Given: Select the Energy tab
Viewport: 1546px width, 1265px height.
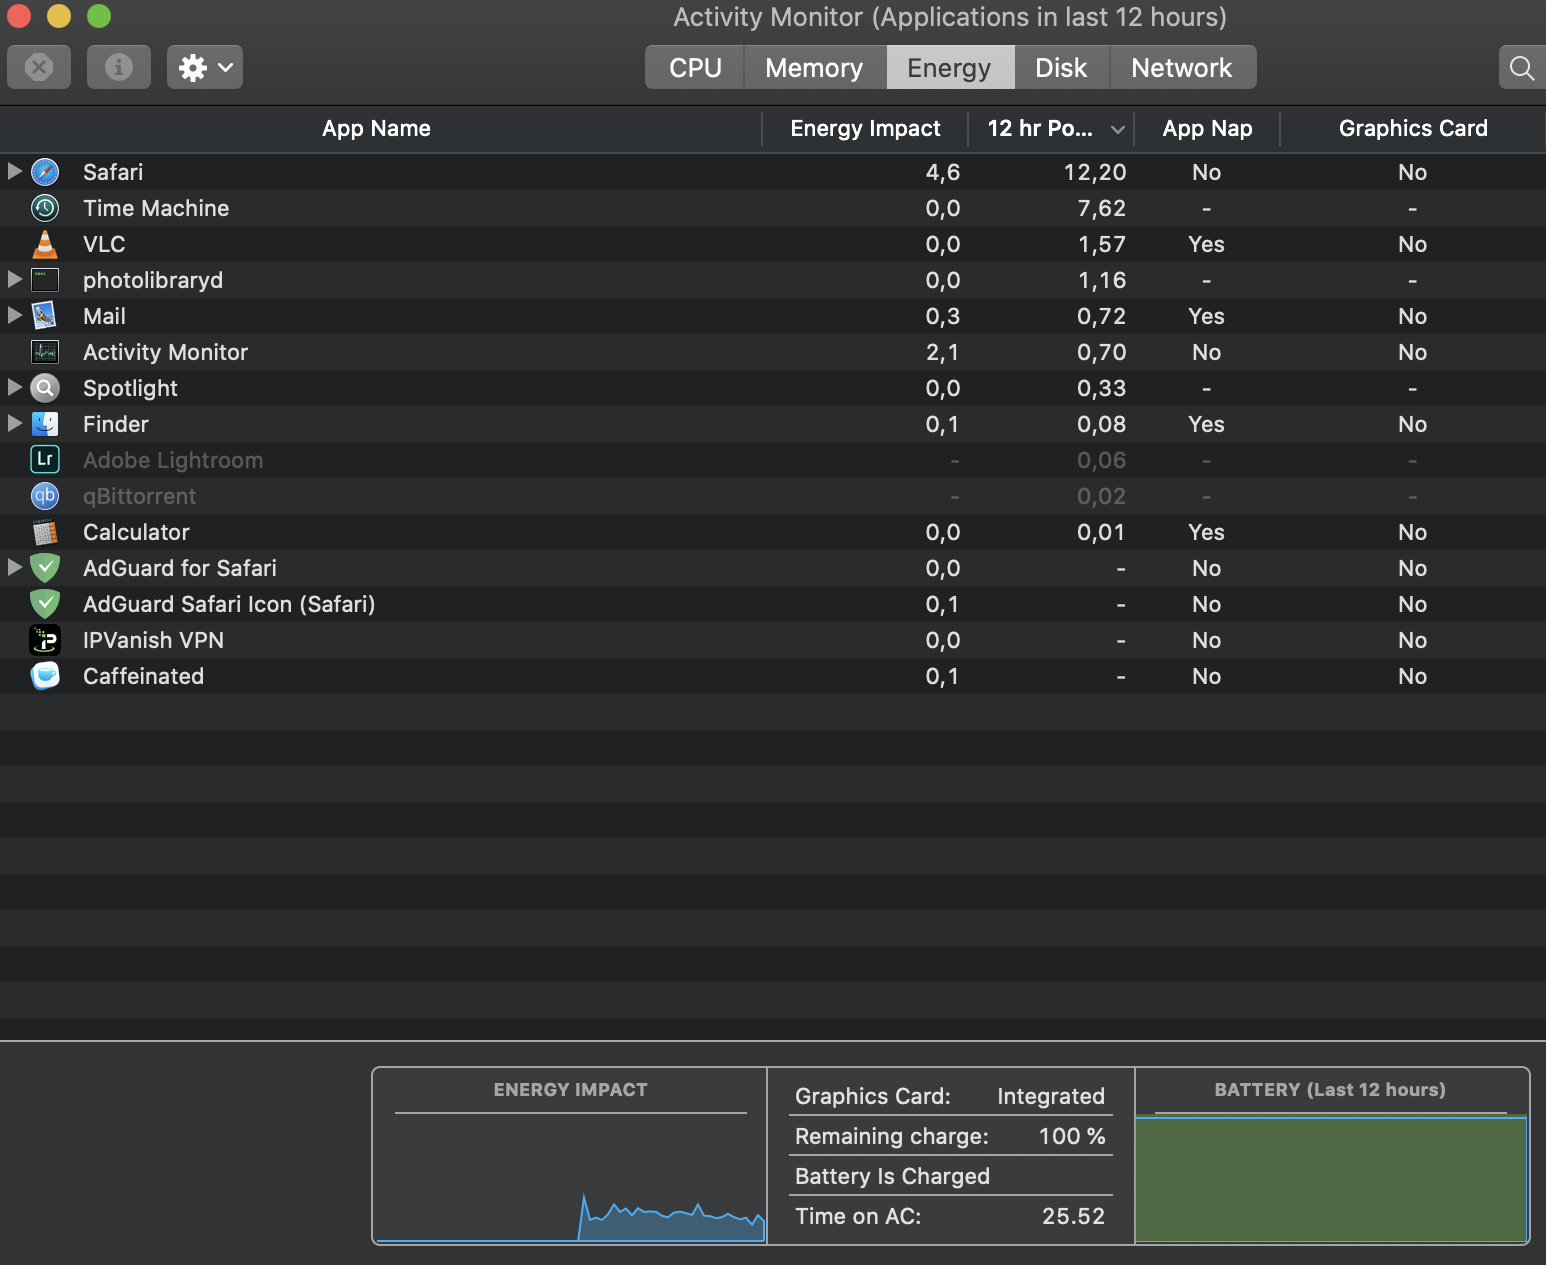Looking at the screenshot, I should 949,67.
